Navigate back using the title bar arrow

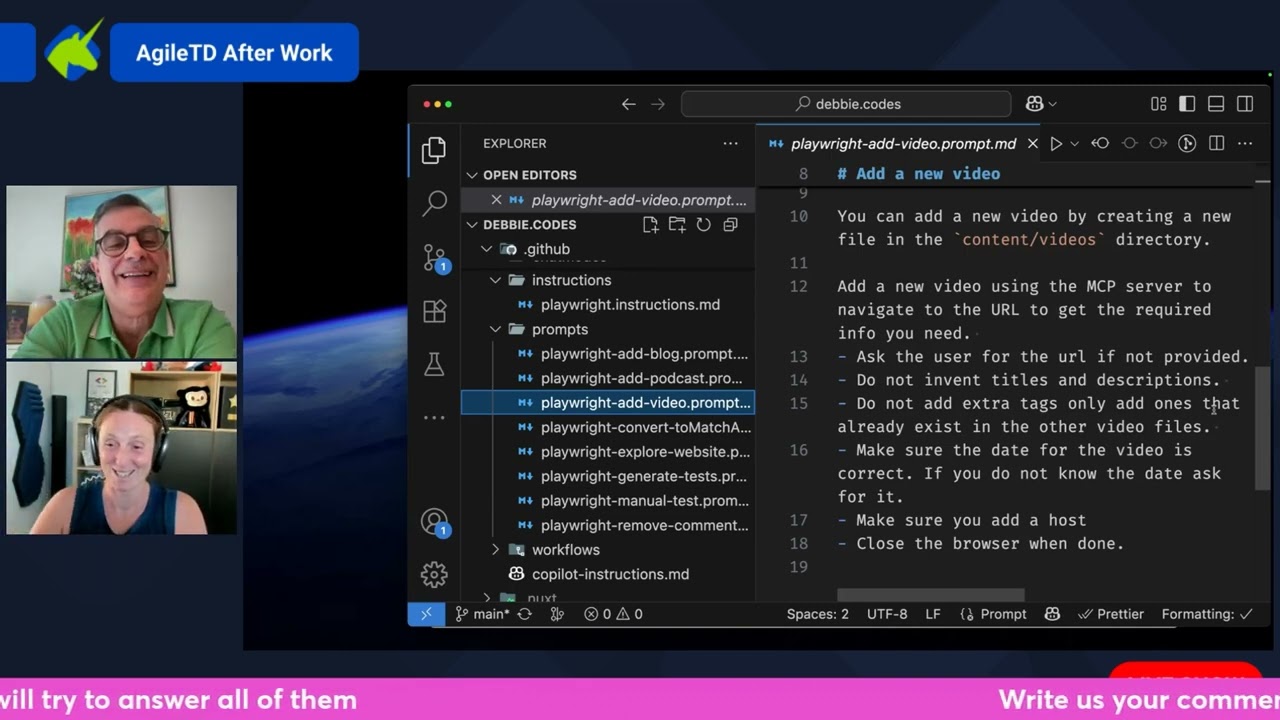click(x=628, y=104)
